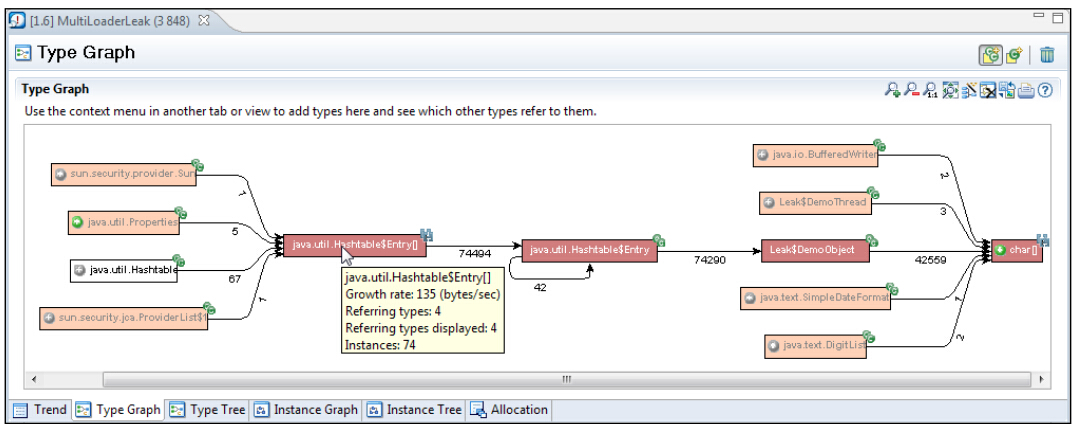
Task: Click the scrollbar right arrow
Action: point(1044,379)
